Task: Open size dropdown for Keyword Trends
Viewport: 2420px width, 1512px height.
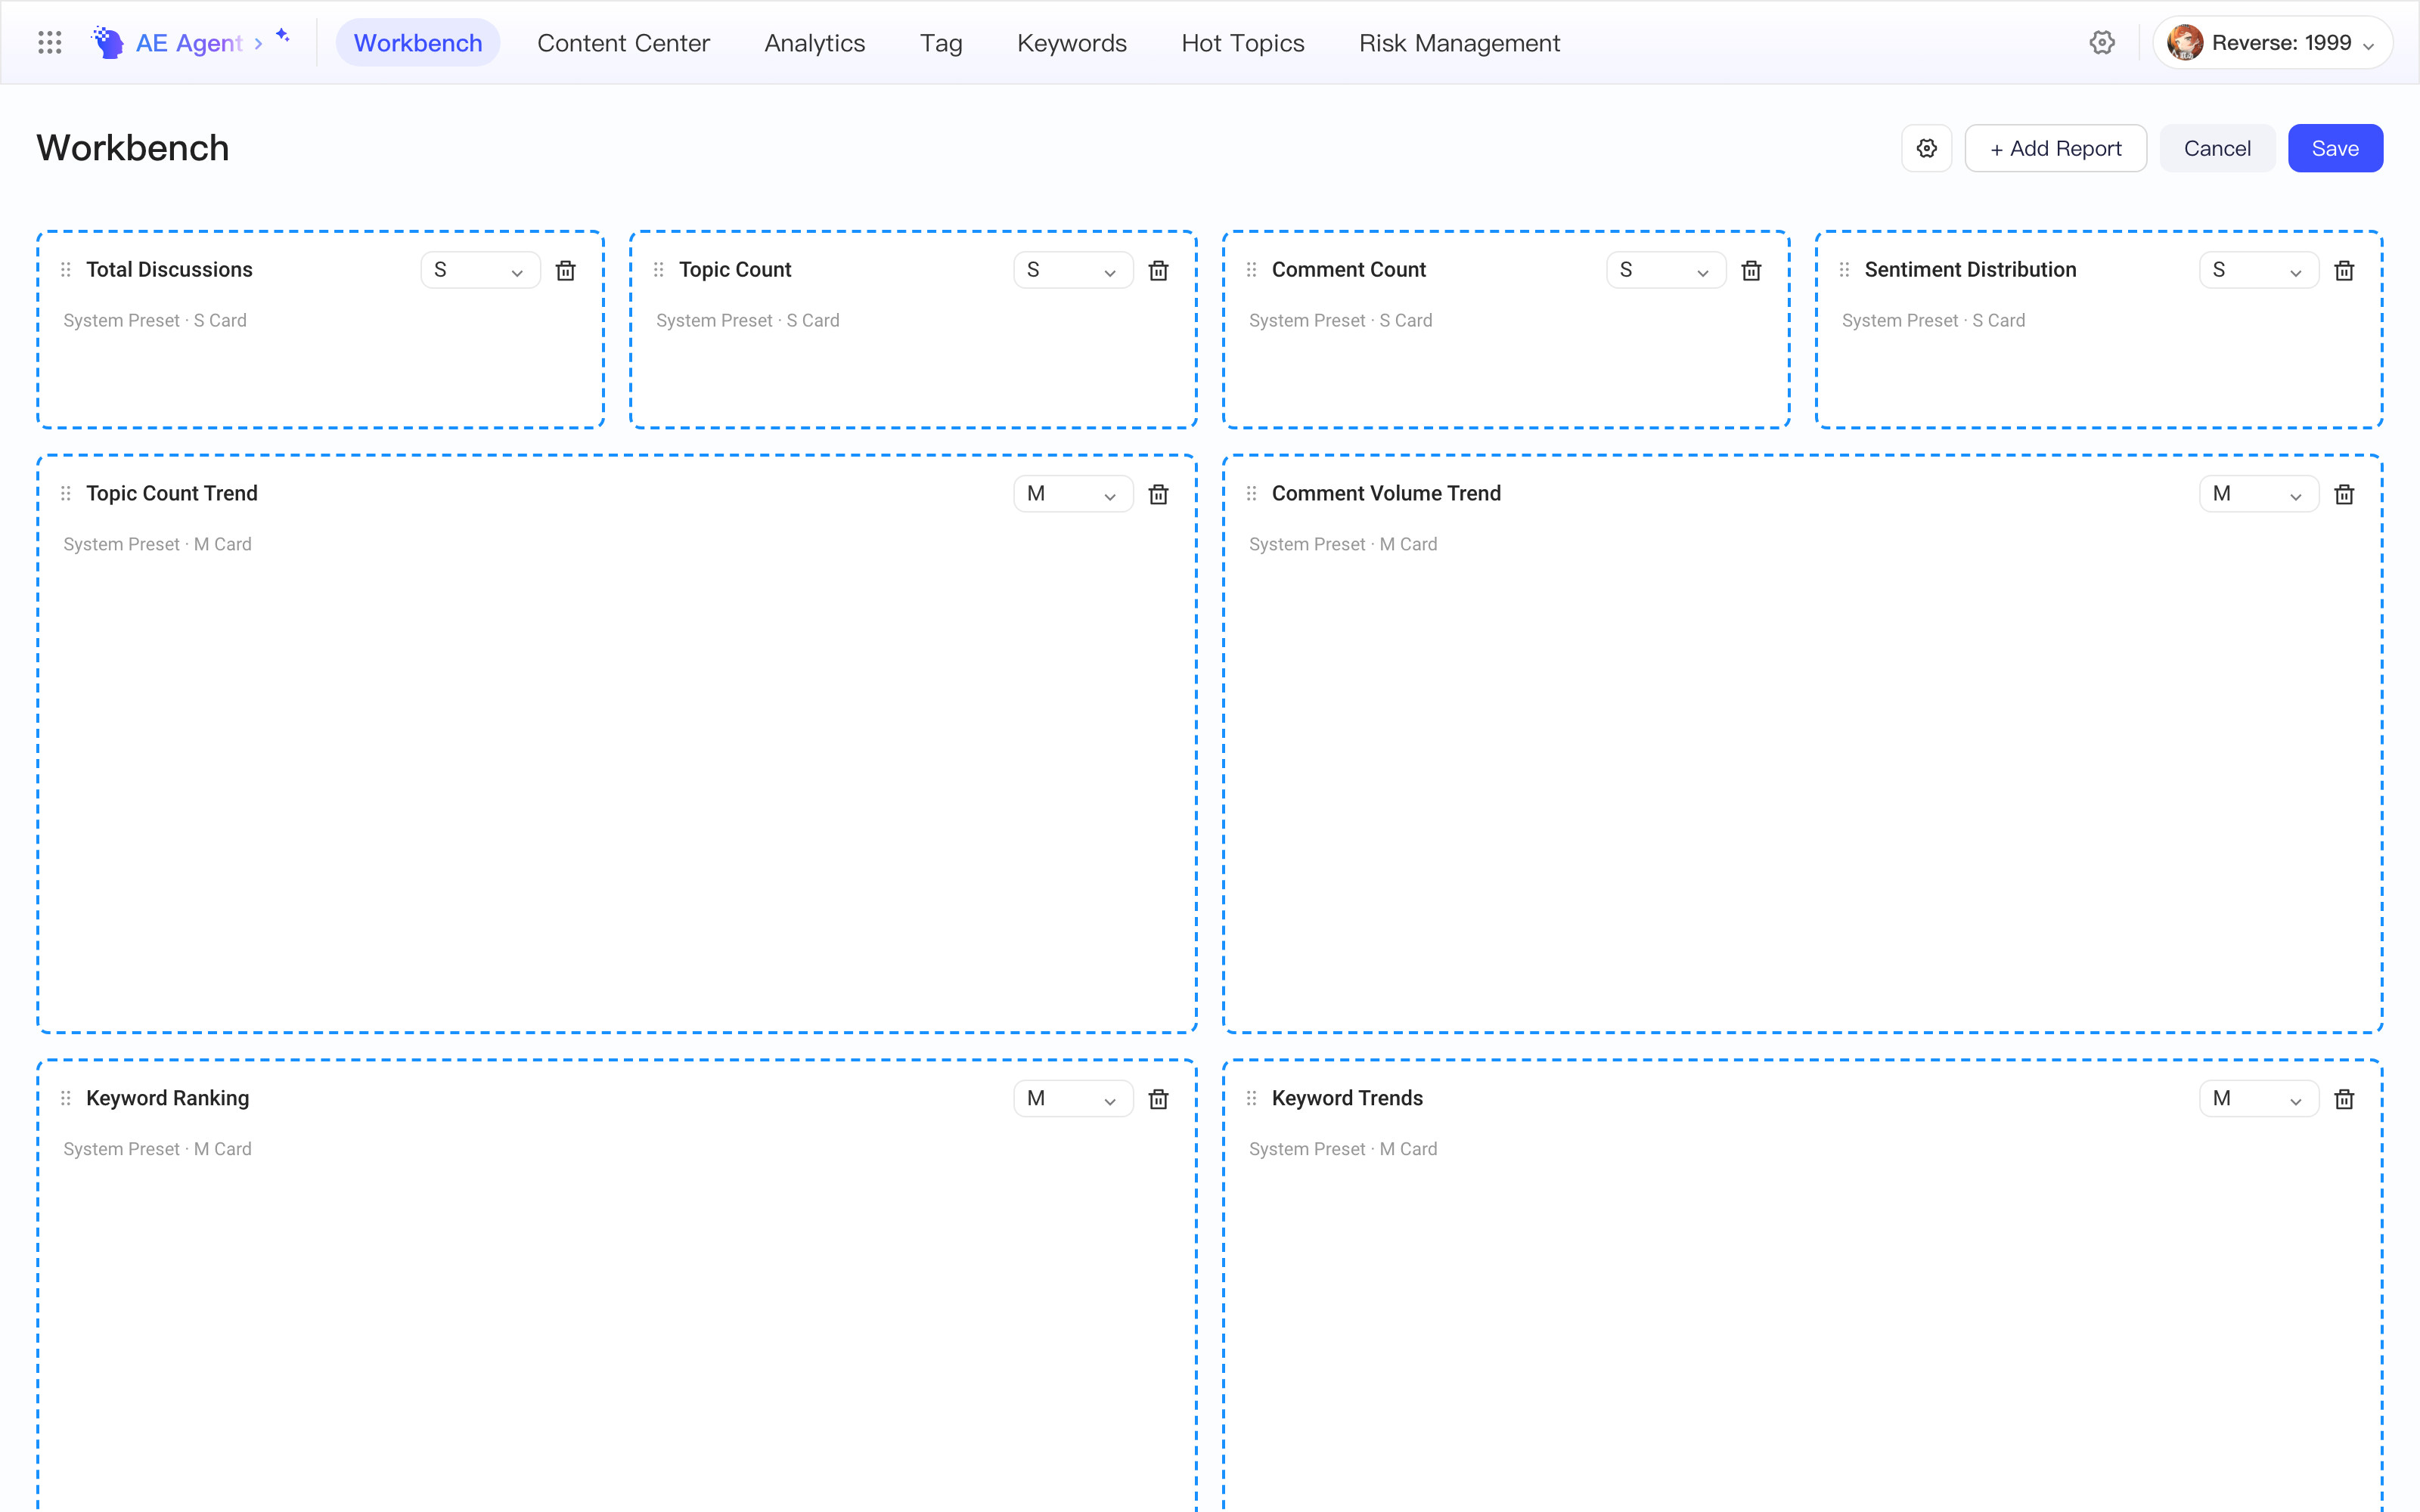Action: coord(2259,1099)
